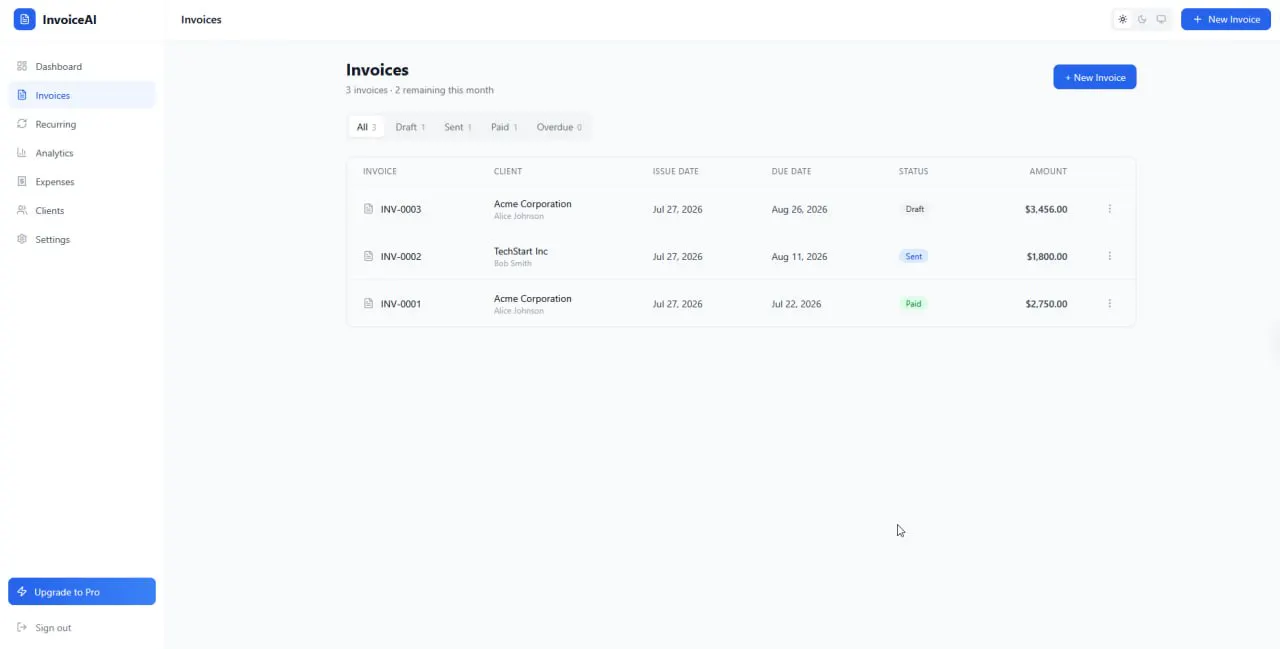Click the Issue Date column header
This screenshot has height=649, width=1280.
pos(676,171)
